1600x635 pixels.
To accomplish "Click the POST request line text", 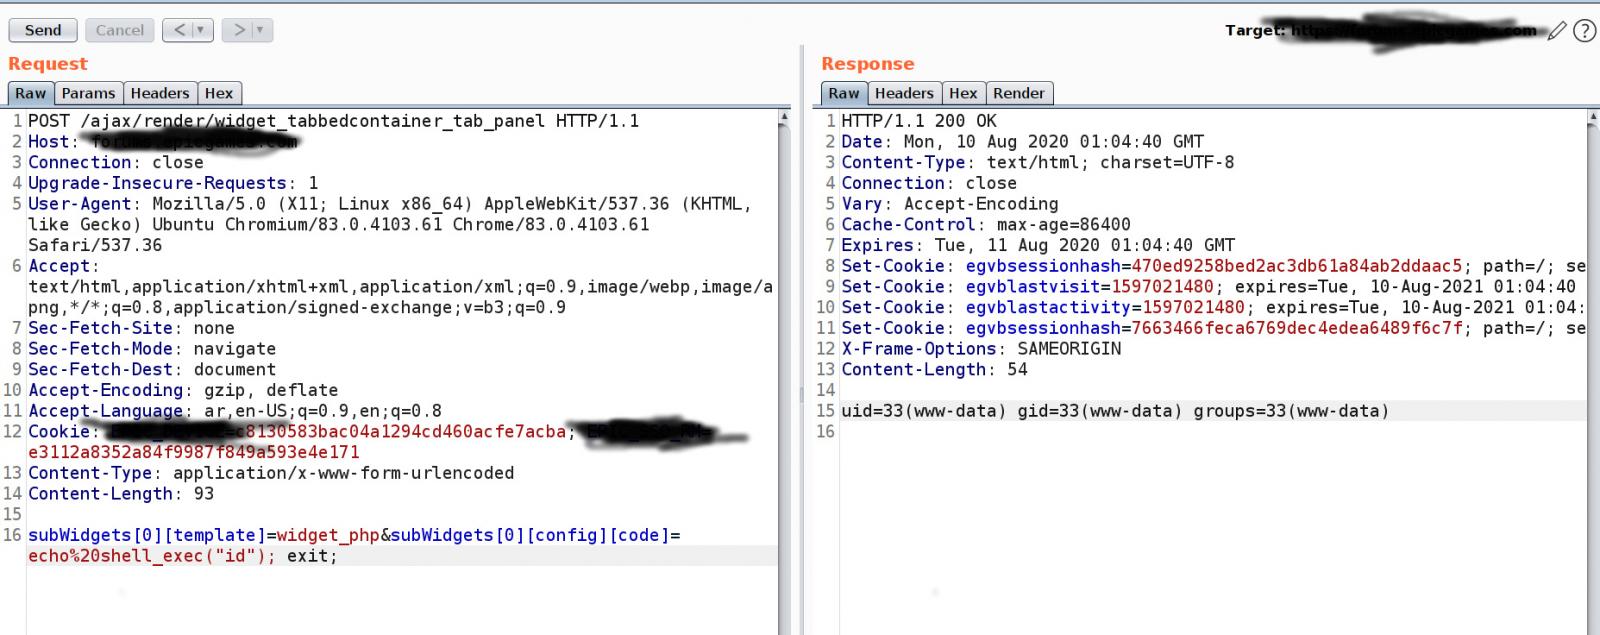I will point(334,121).
